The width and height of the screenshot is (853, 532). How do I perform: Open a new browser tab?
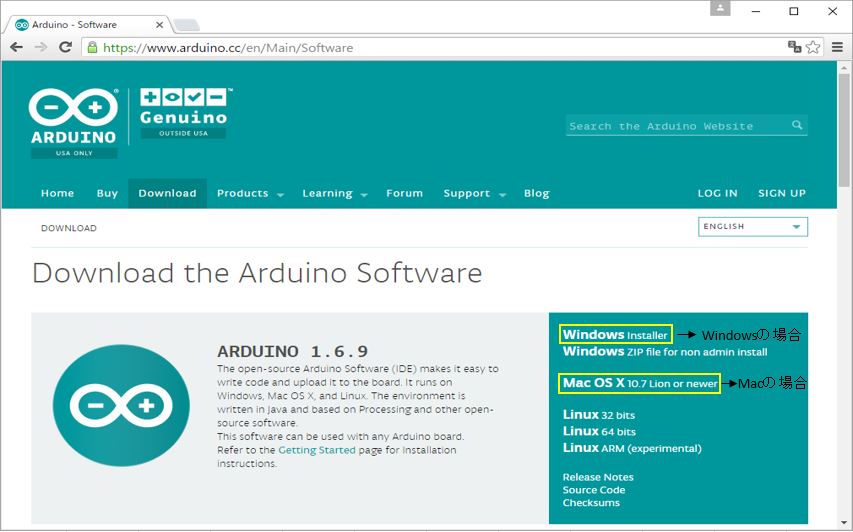coord(187,24)
